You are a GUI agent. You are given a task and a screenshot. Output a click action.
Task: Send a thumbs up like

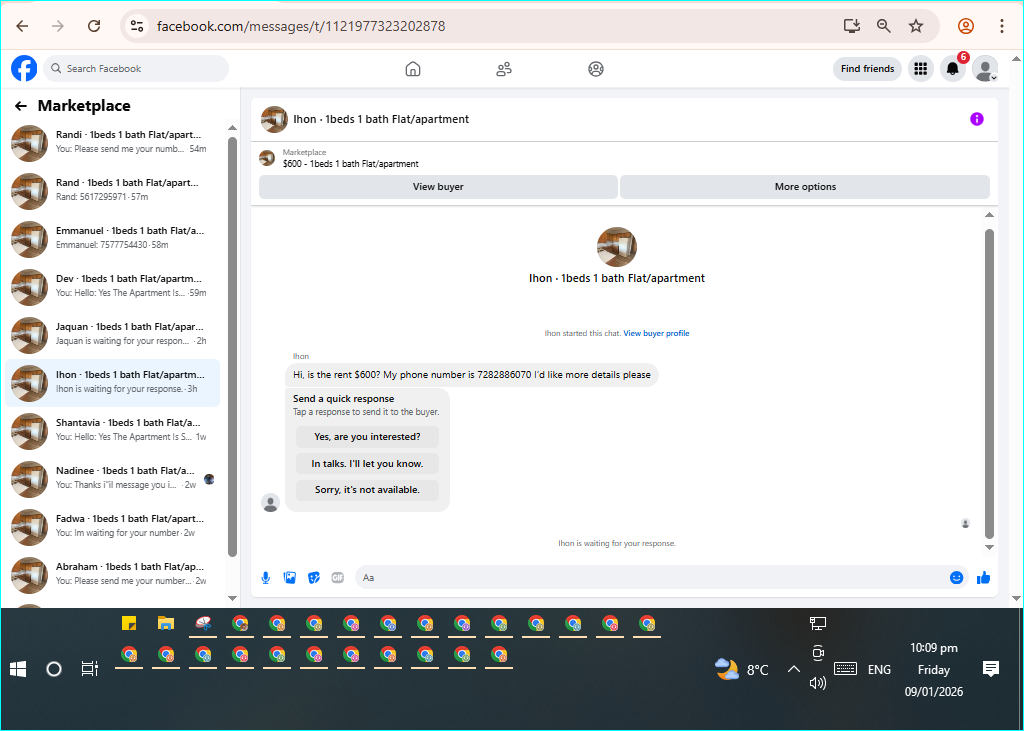click(984, 577)
